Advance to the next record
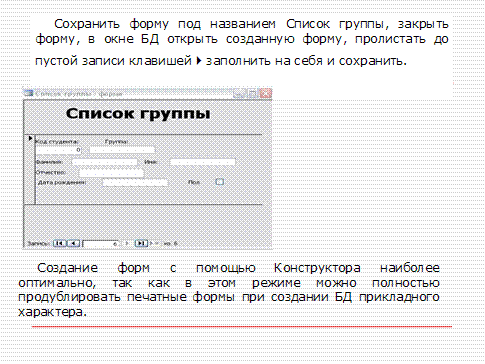Viewport: 485px width, 364px height. [126, 243]
